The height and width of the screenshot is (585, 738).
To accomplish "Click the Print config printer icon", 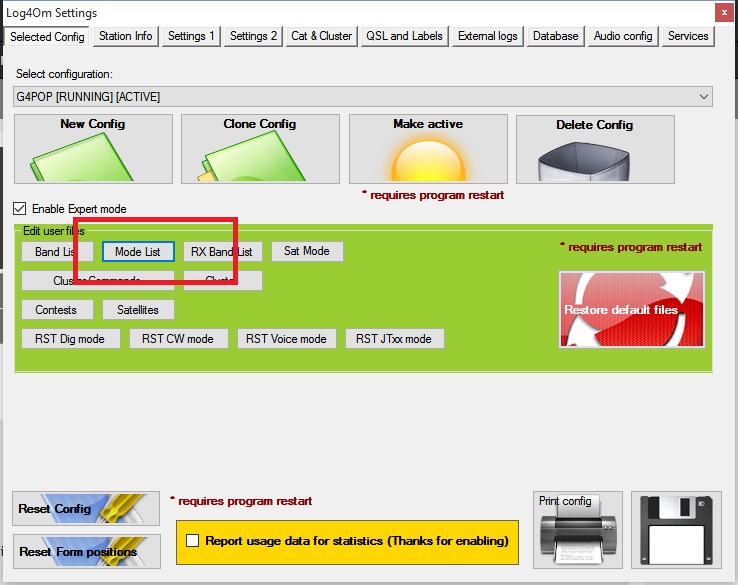I will coord(578,530).
